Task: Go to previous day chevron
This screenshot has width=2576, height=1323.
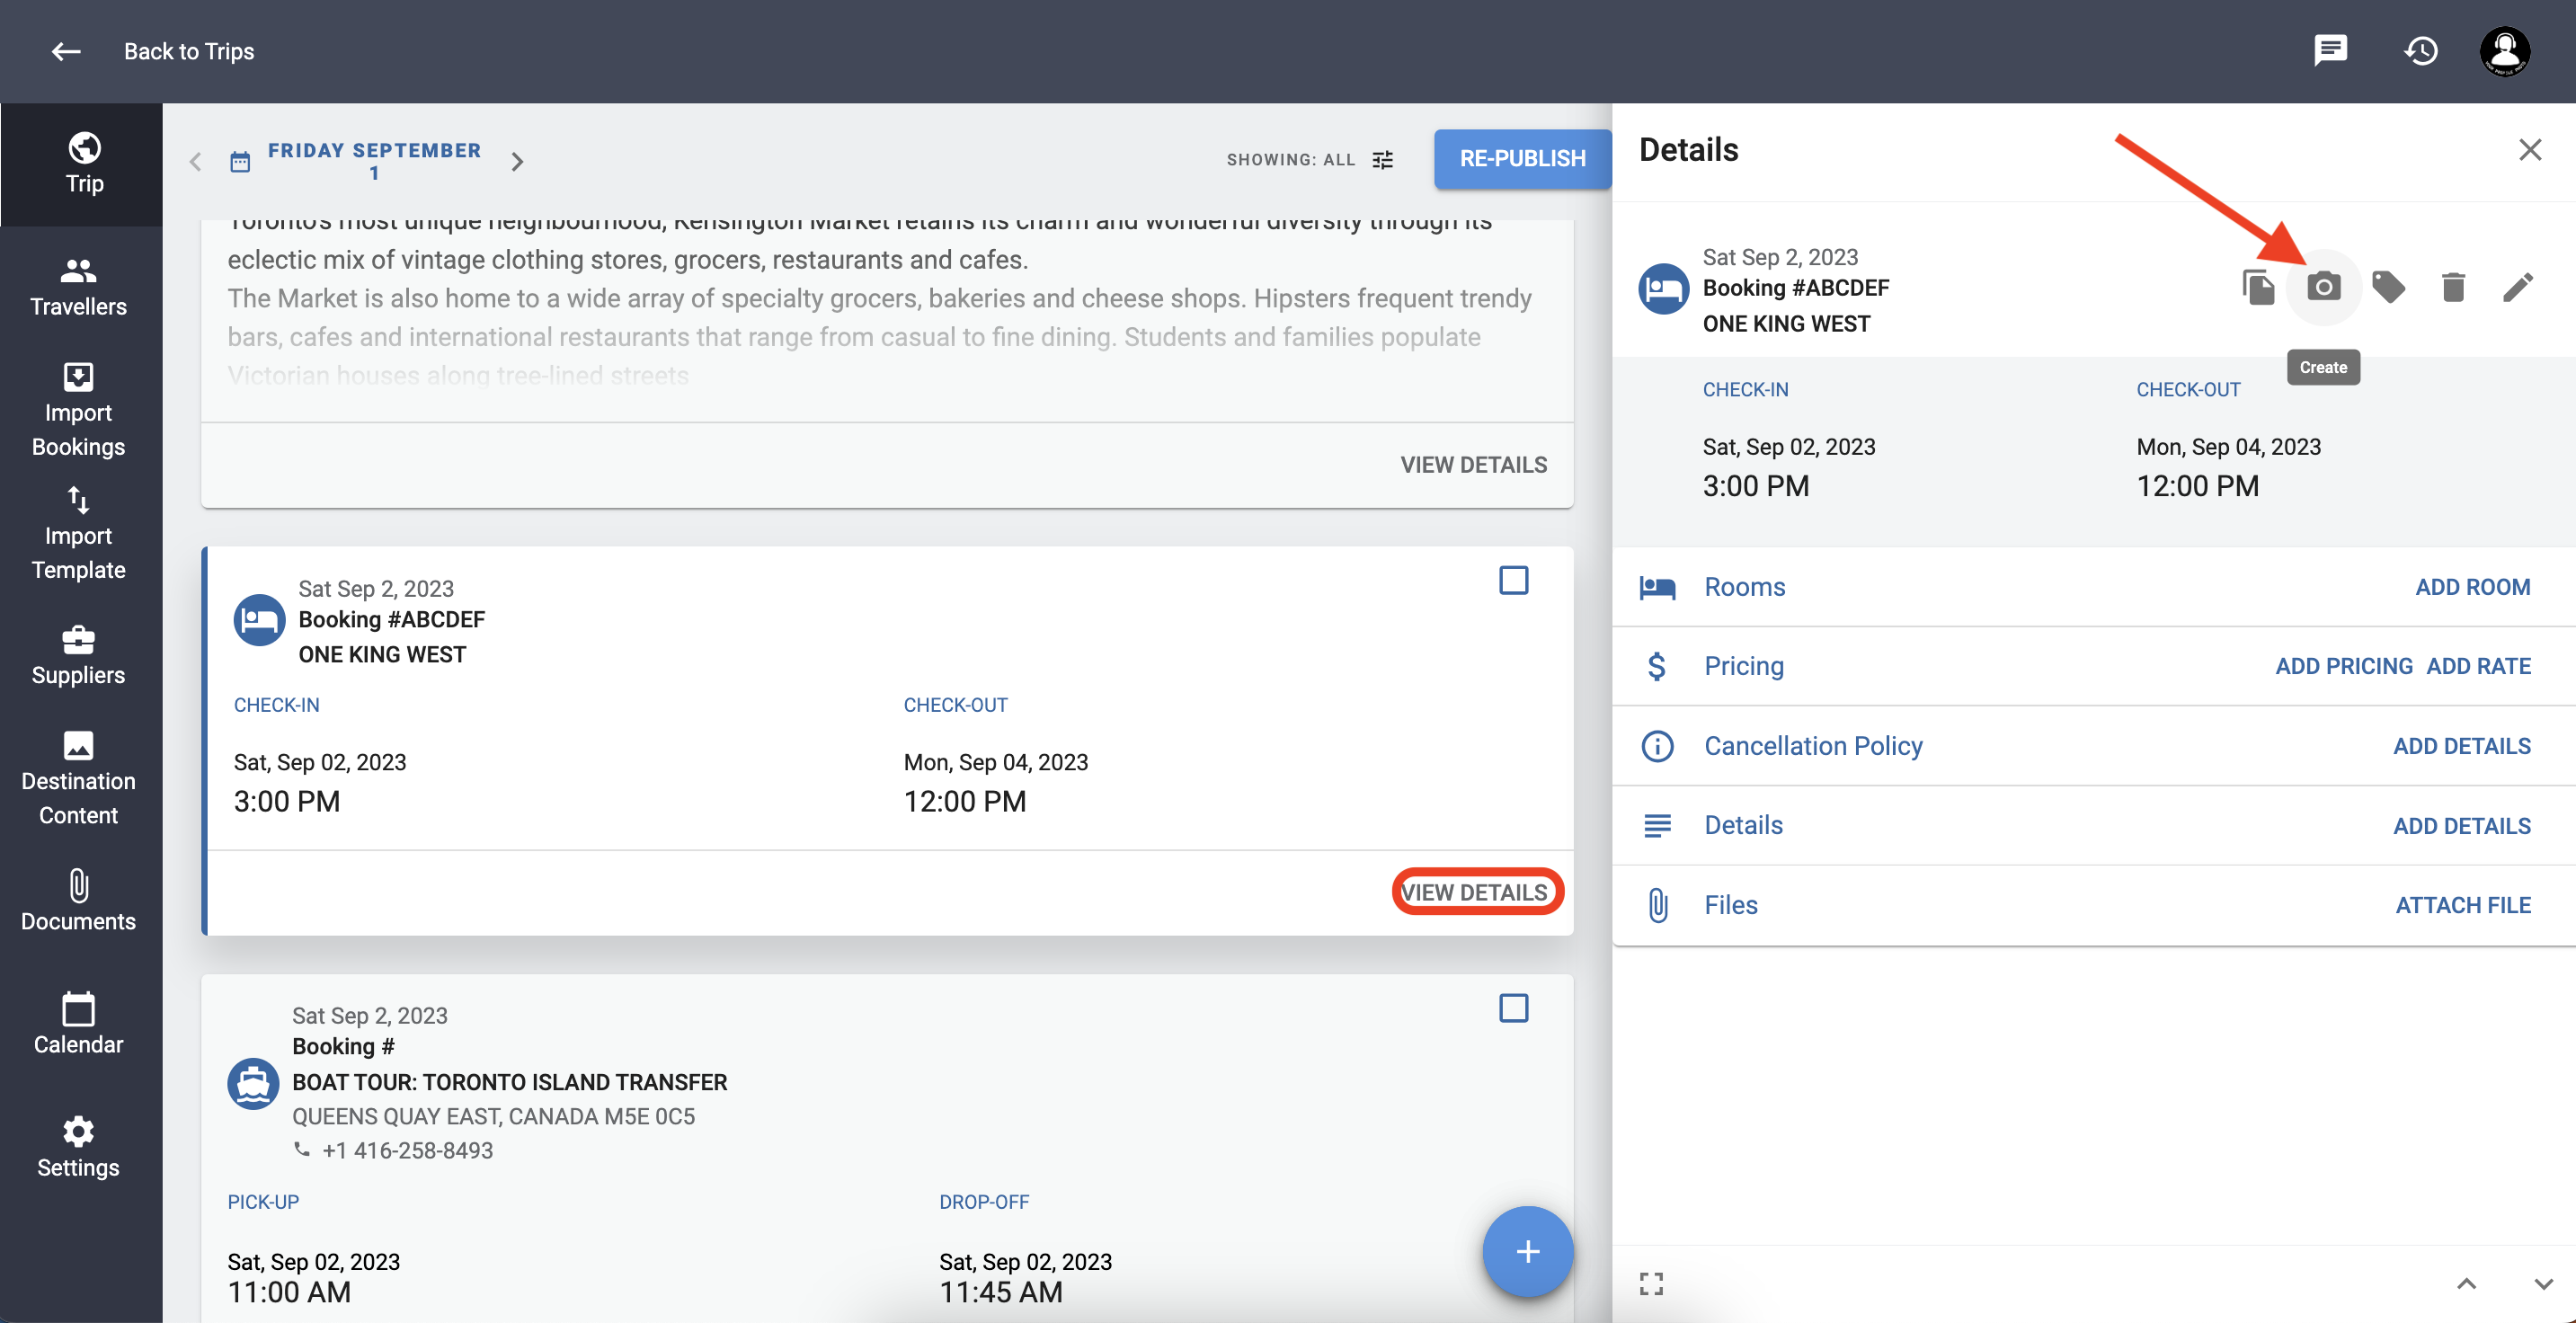Action: point(196,161)
